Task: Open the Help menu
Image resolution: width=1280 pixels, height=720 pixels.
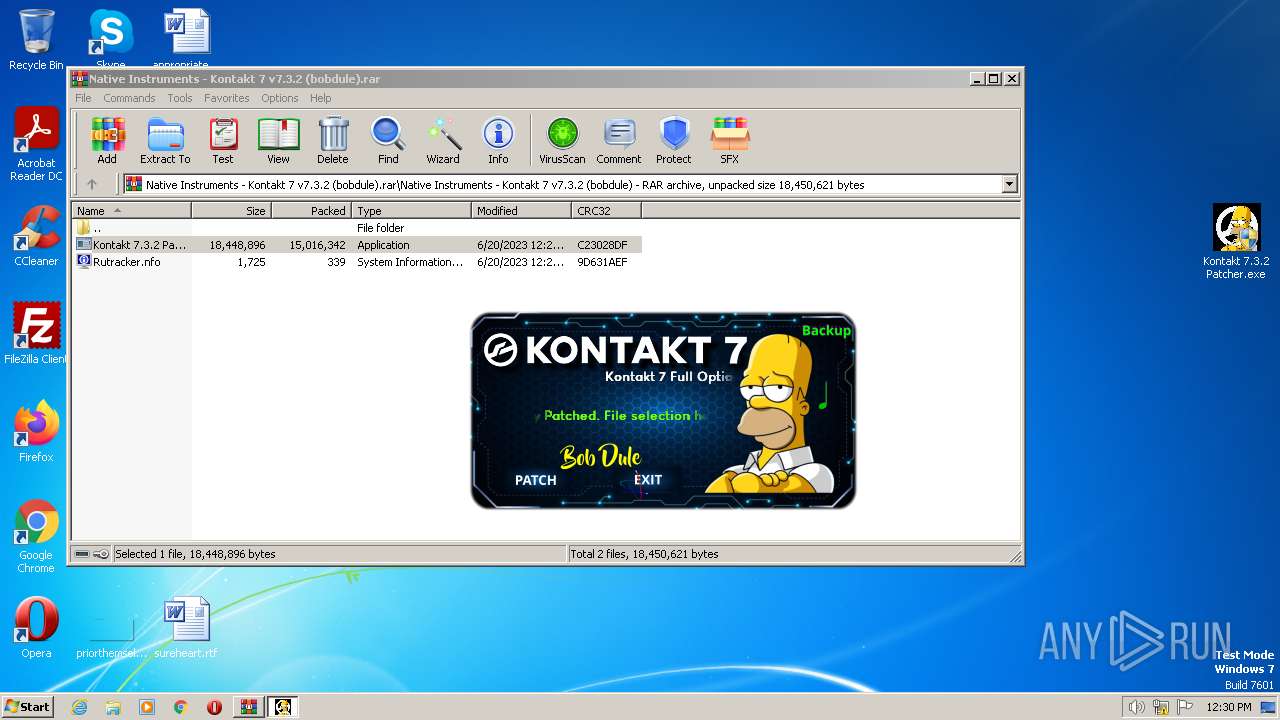Action: tap(320, 98)
